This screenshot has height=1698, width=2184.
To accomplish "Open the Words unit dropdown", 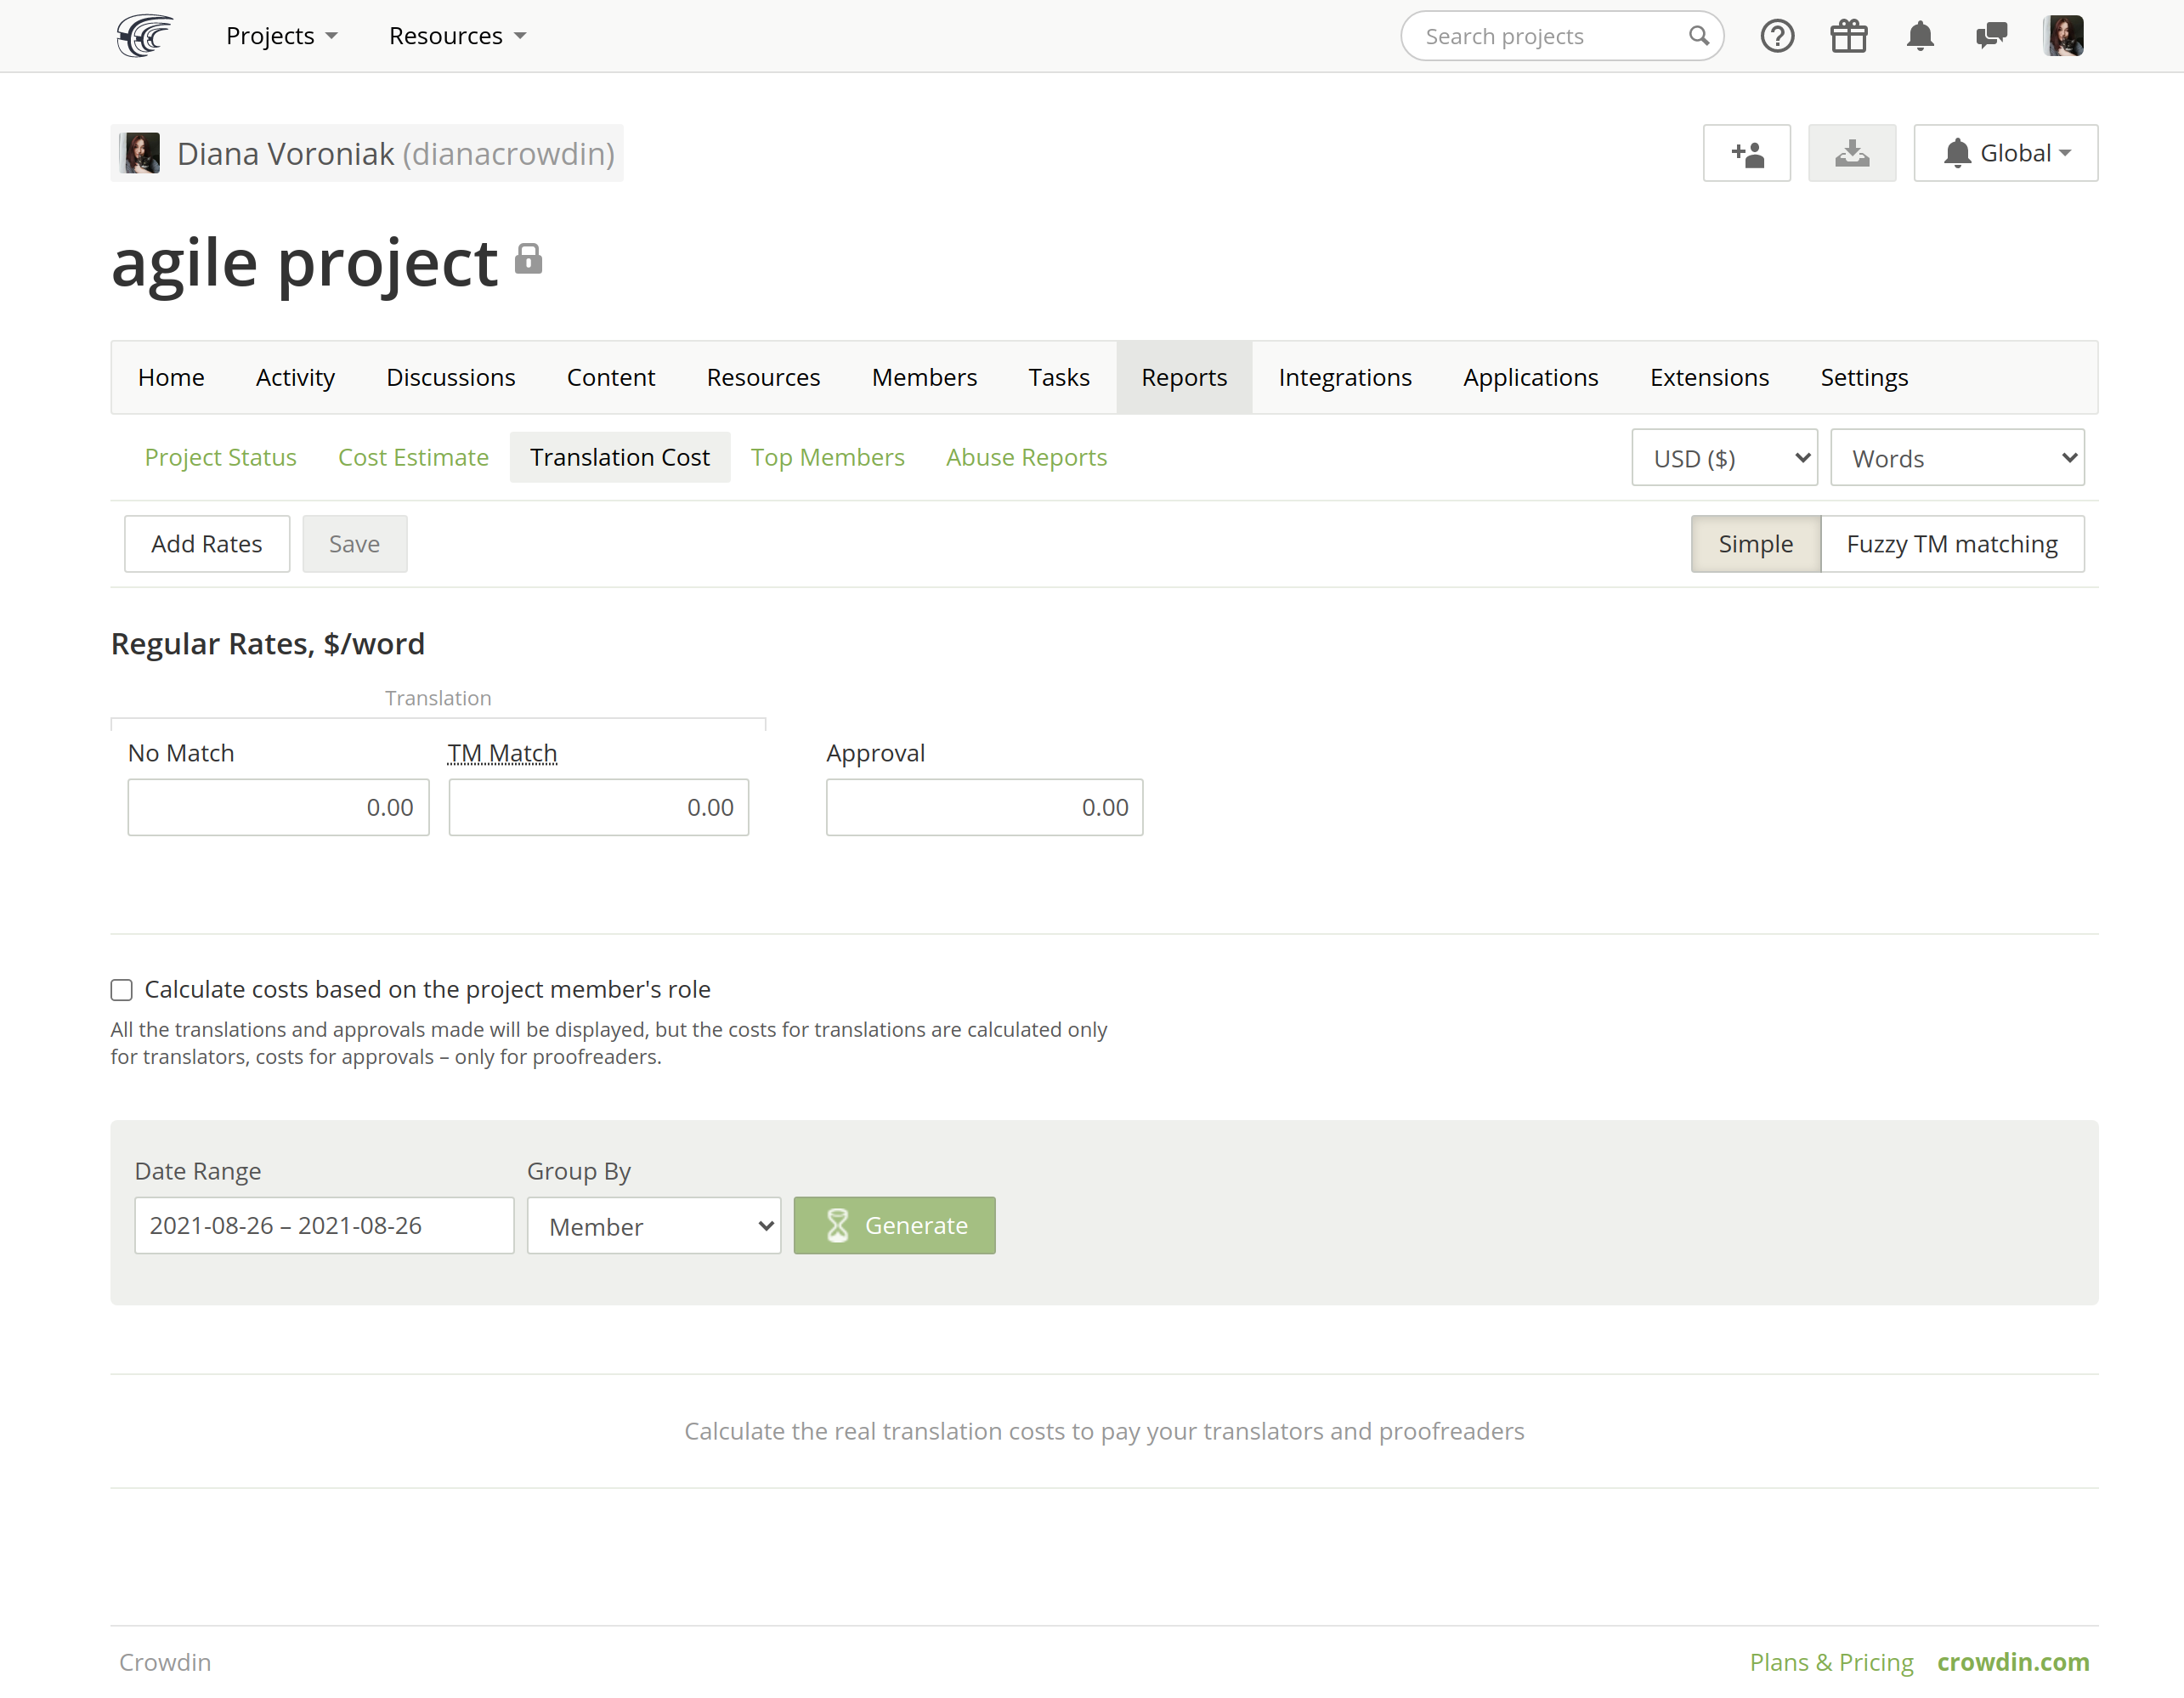I will [1957, 458].
